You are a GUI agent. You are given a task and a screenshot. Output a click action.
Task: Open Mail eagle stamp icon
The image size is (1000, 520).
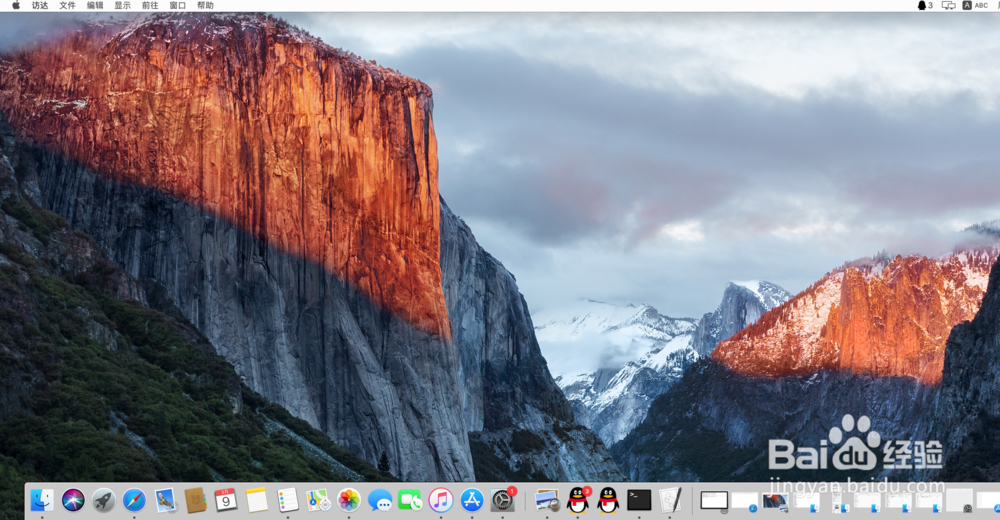pyautogui.click(x=165, y=500)
